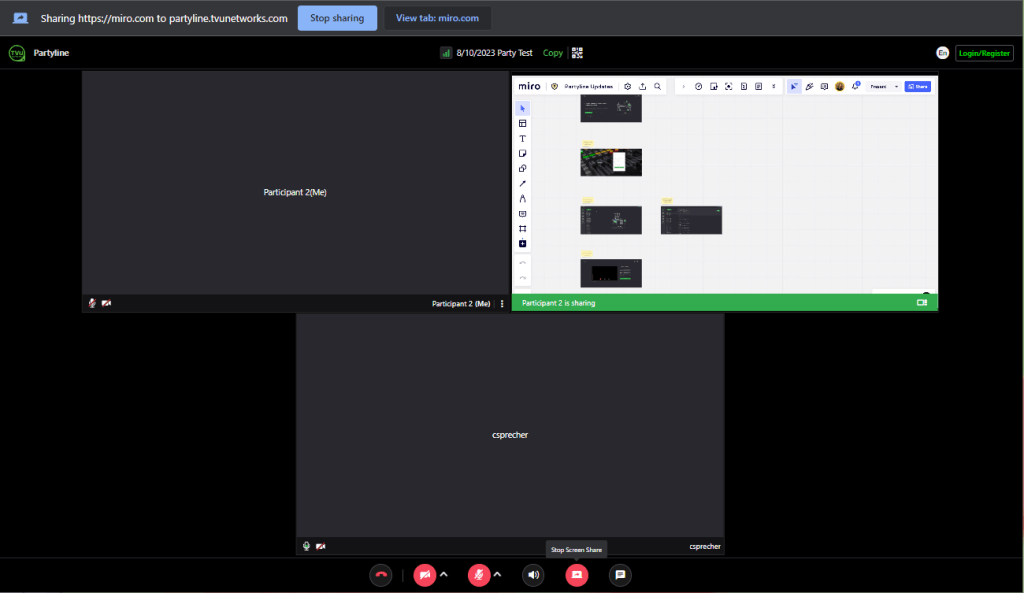Image resolution: width=1024 pixels, height=593 pixels.
Task: Change language with En icon
Action: click(942, 53)
